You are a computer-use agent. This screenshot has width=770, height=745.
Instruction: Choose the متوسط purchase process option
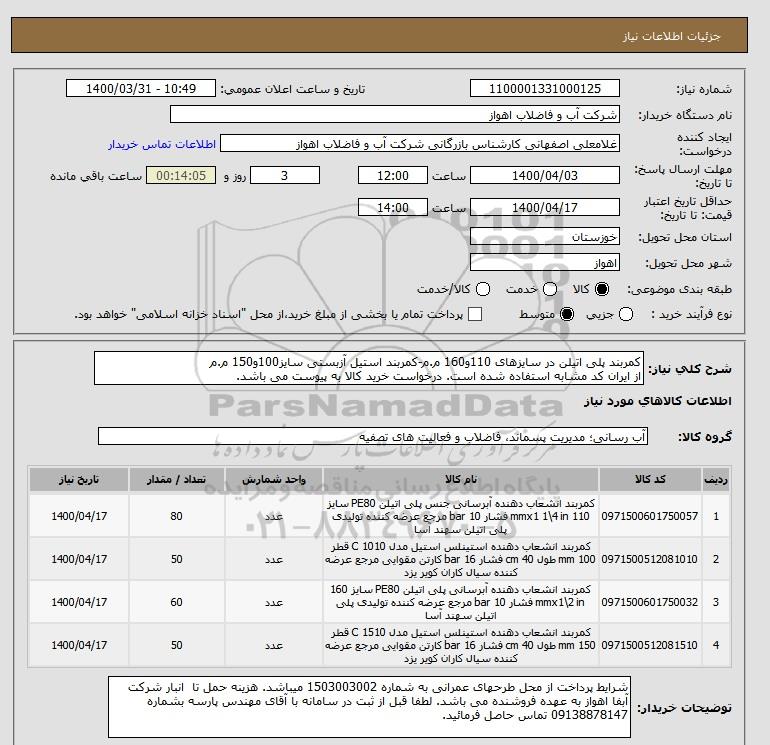567,314
